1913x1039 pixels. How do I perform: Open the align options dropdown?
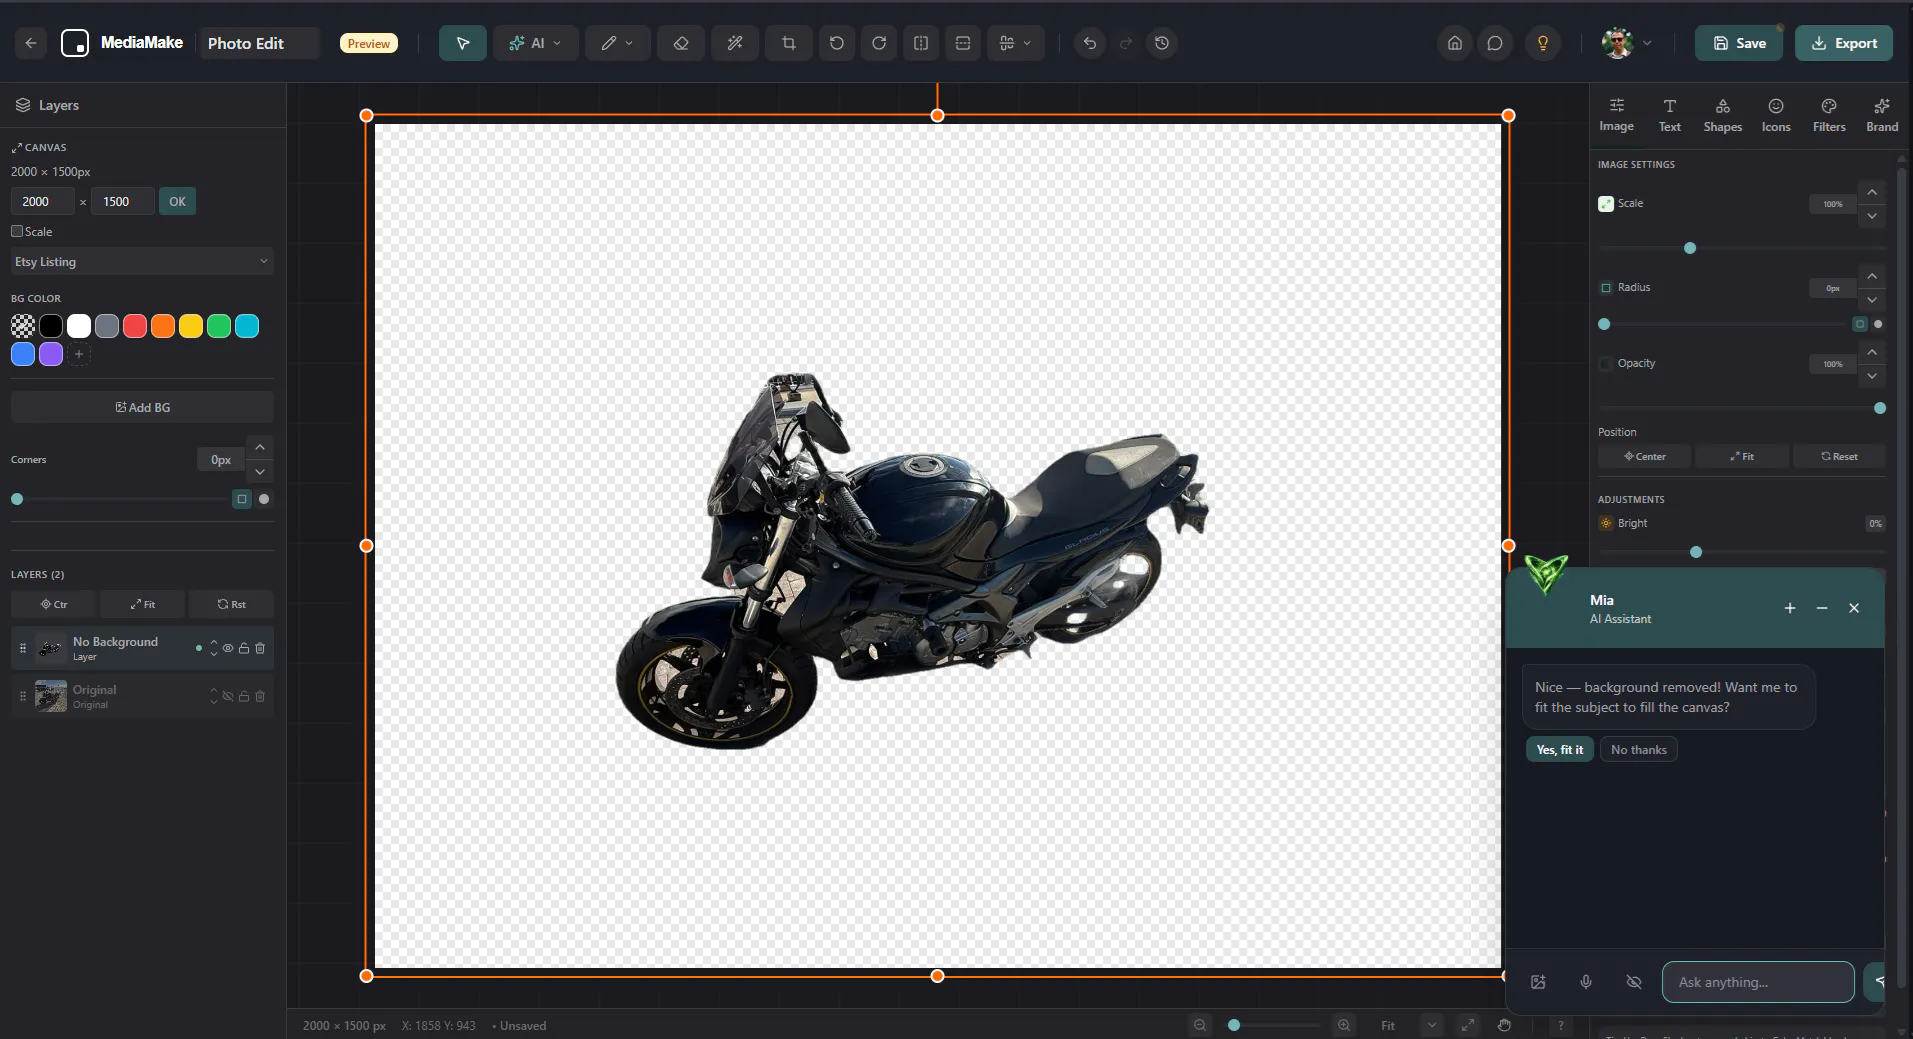point(1016,43)
